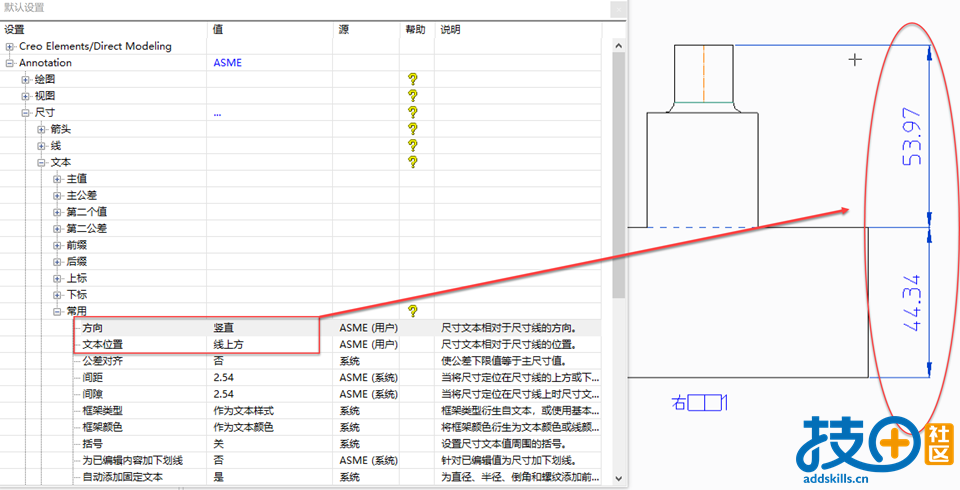Expand the 绘图 node
This screenshot has height=490, width=960.
tap(26, 80)
